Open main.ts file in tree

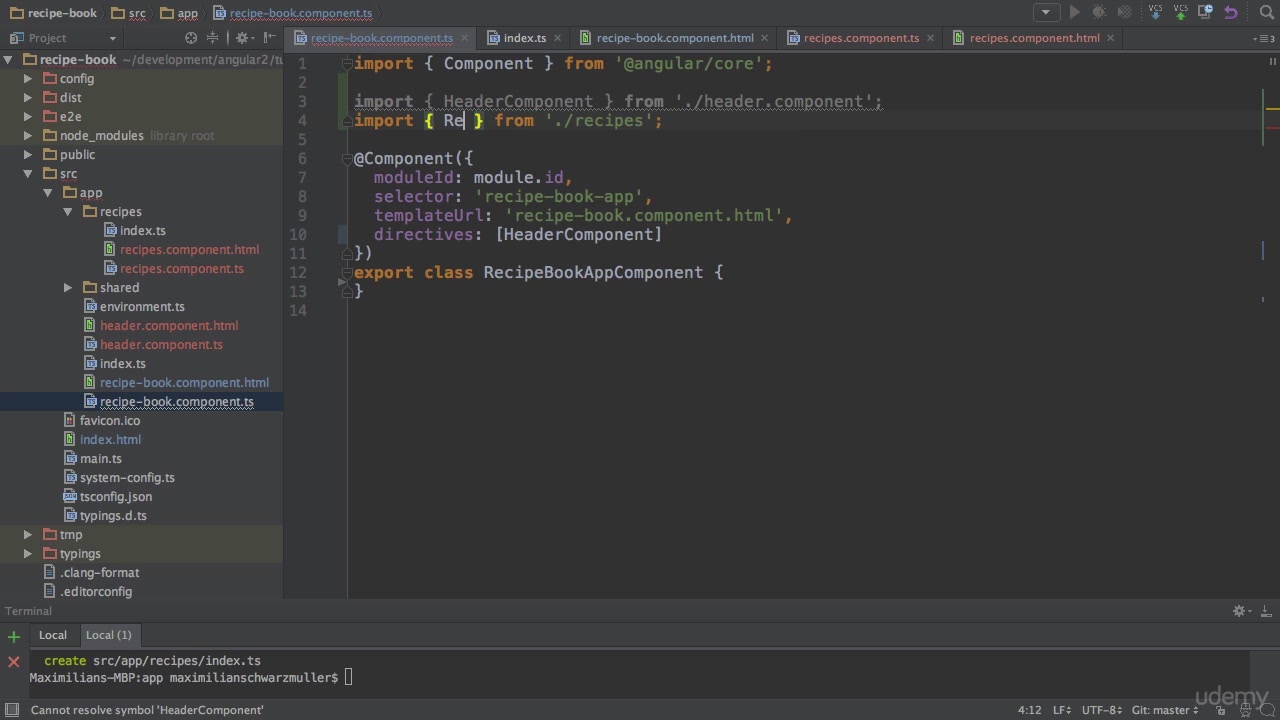pyautogui.click(x=101, y=459)
